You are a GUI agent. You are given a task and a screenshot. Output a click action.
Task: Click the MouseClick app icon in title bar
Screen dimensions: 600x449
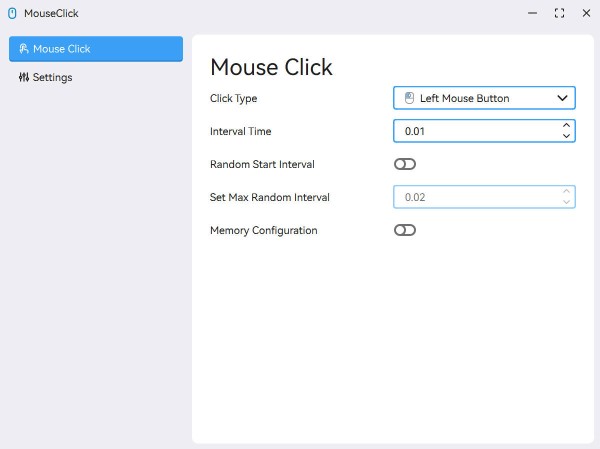(12, 13)
